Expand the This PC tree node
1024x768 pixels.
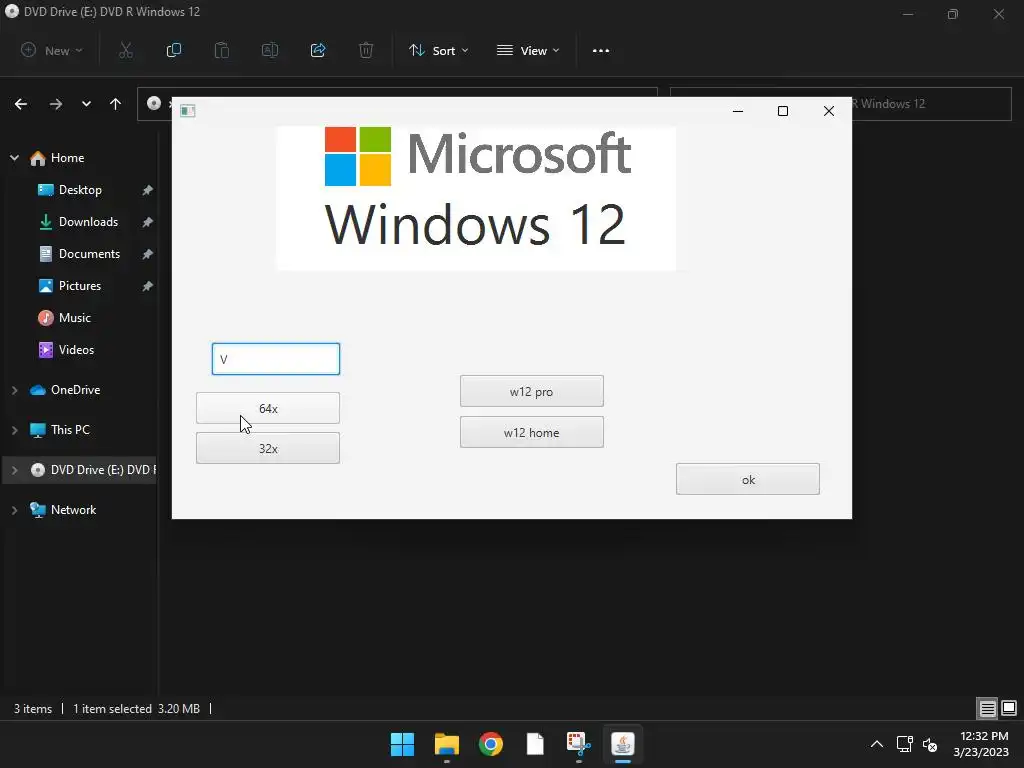click(x=14, y=430)
